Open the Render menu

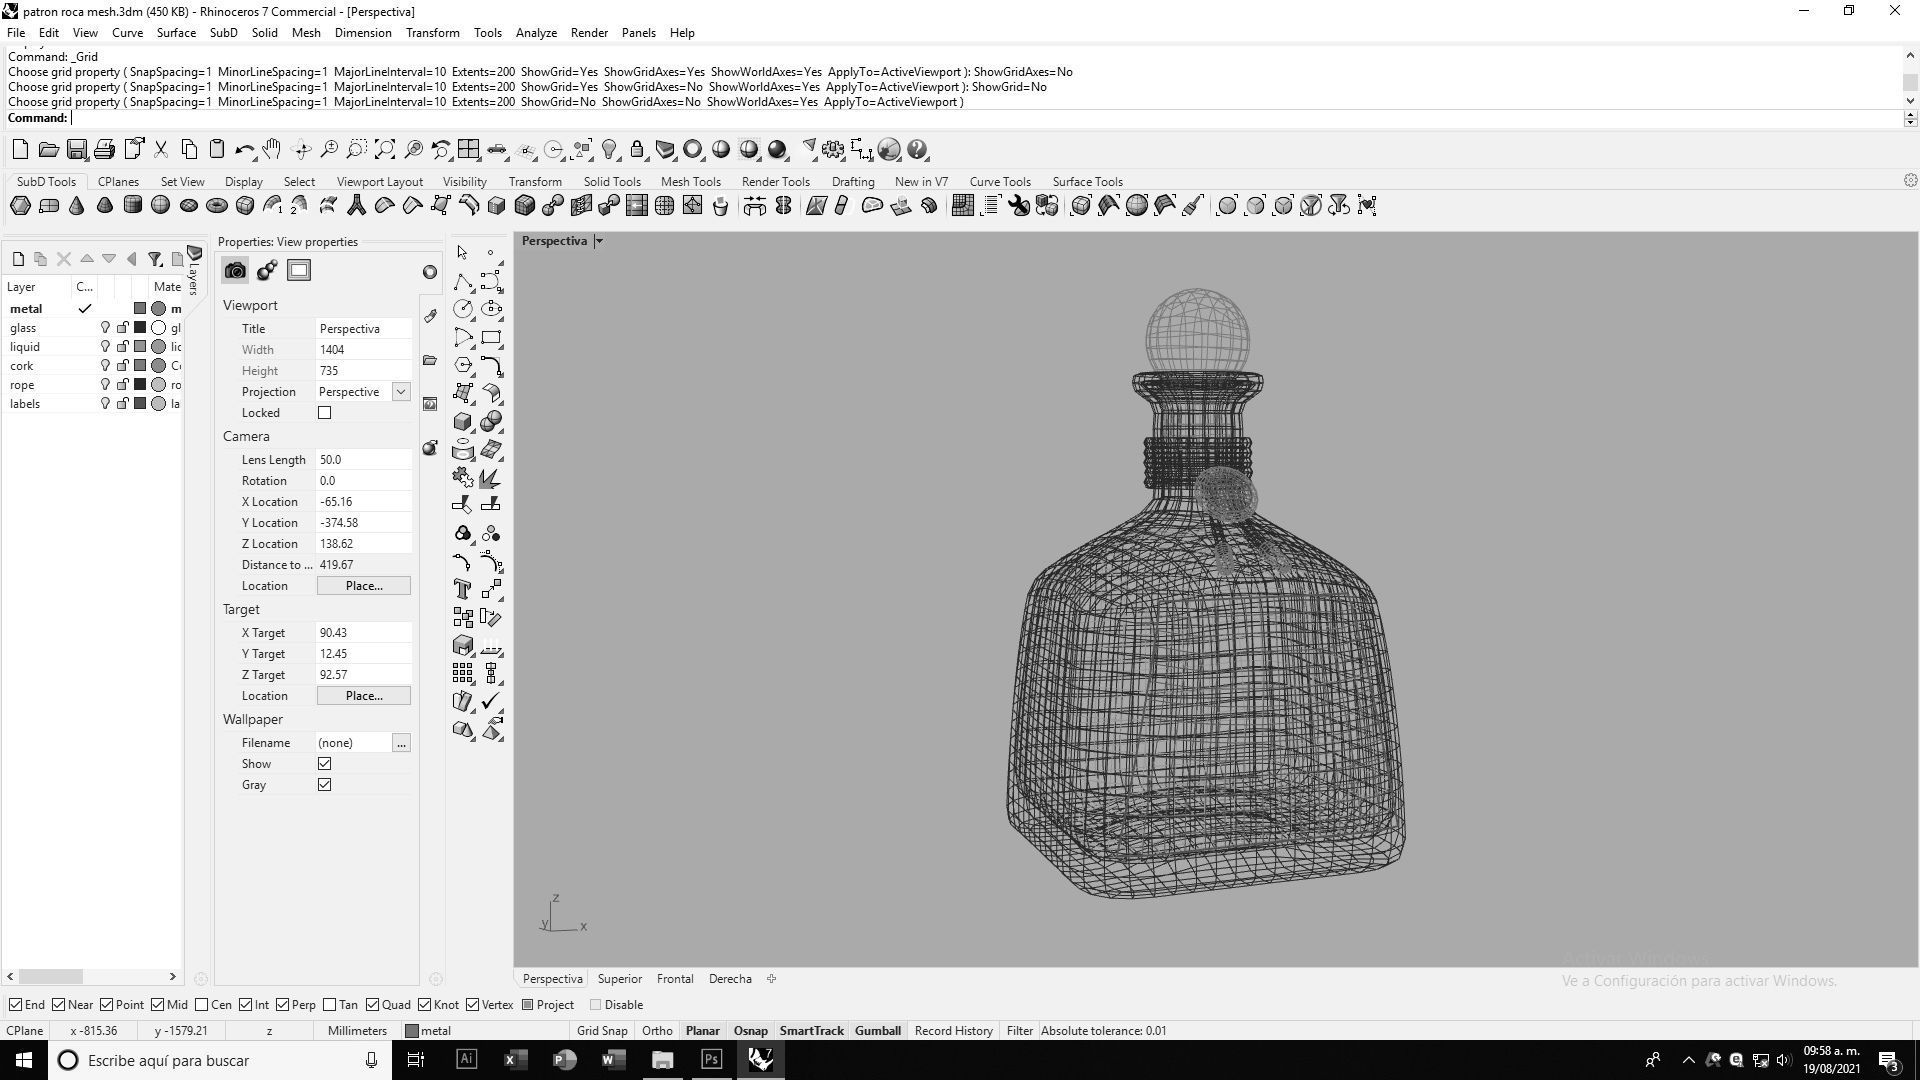(589, 33)
